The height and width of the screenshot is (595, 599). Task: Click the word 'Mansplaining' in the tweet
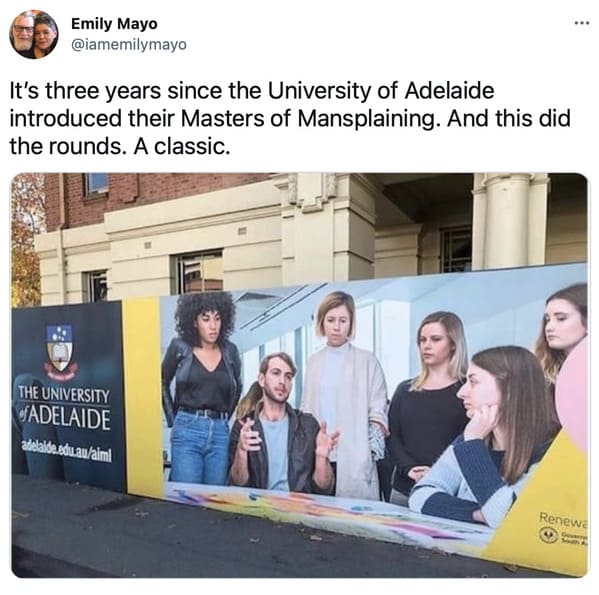[366, 119]
